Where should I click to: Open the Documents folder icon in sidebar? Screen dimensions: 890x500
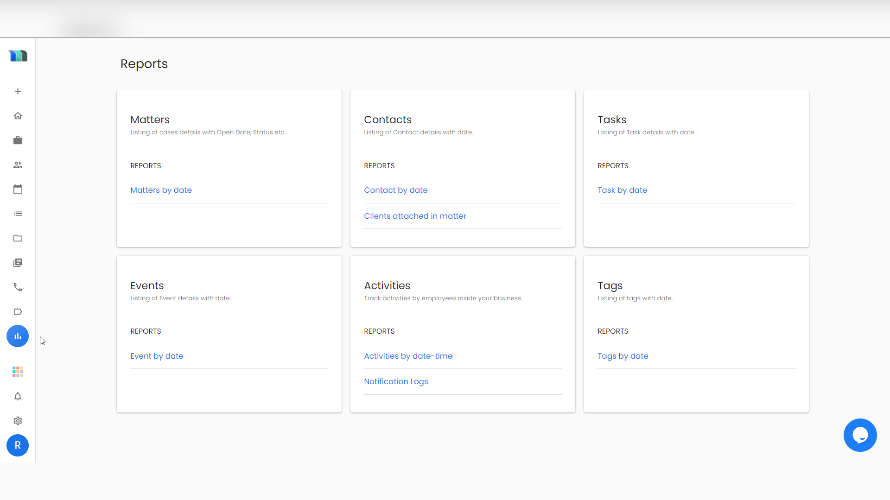tap(17, 238)
